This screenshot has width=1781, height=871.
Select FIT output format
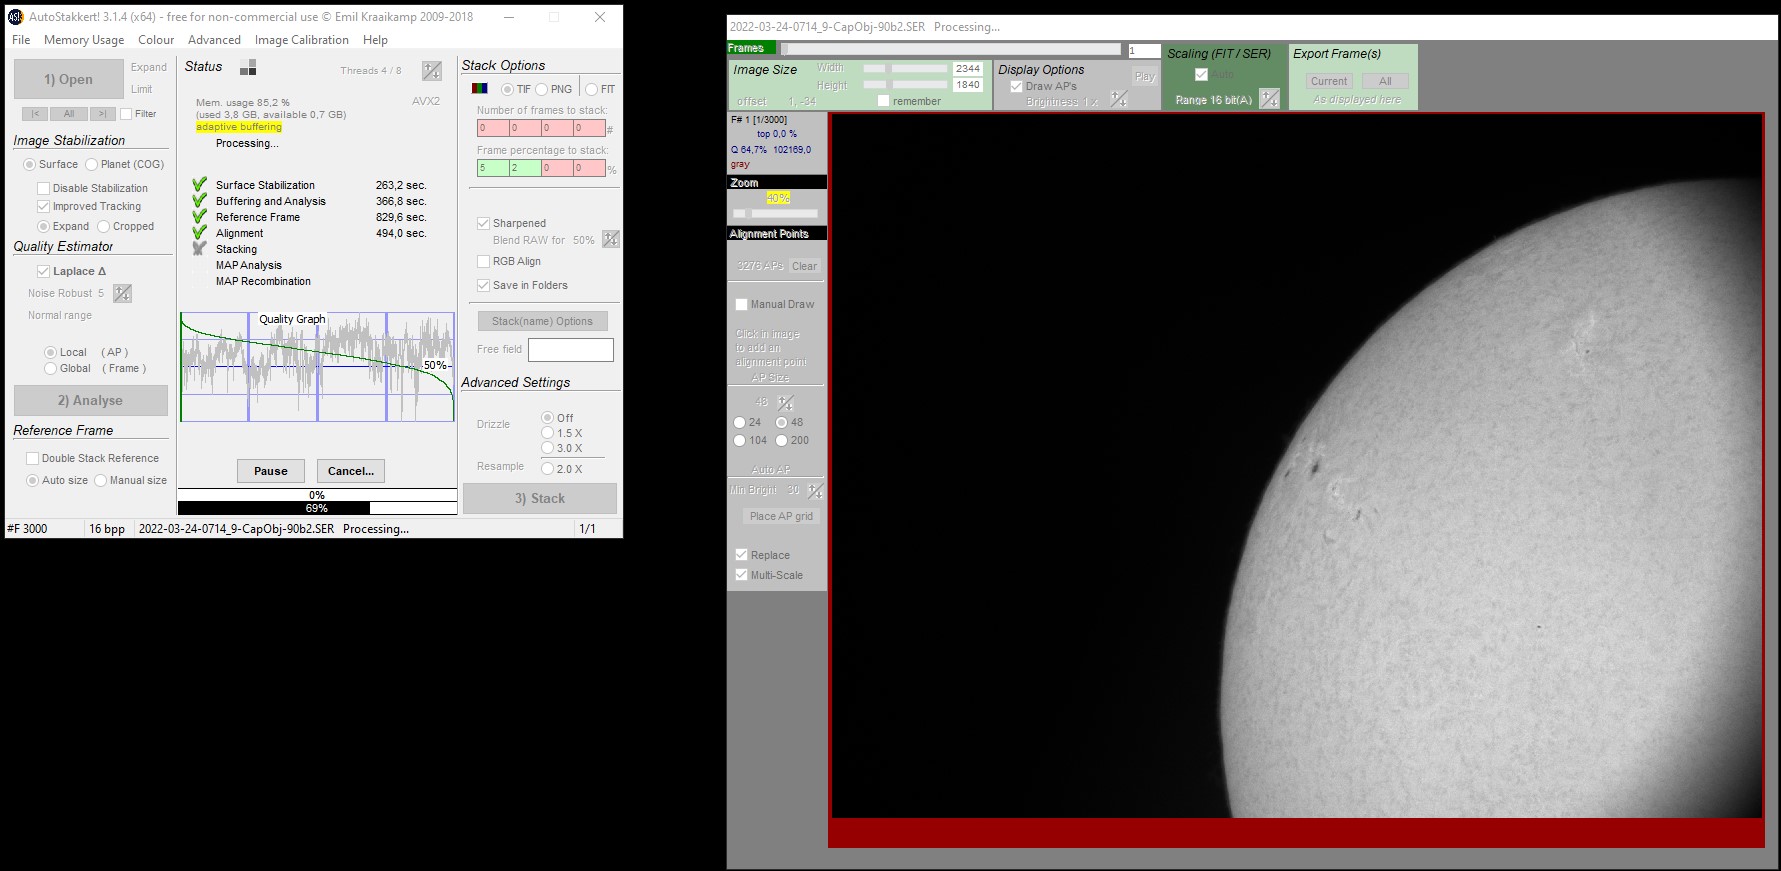[x=591, y=89]
